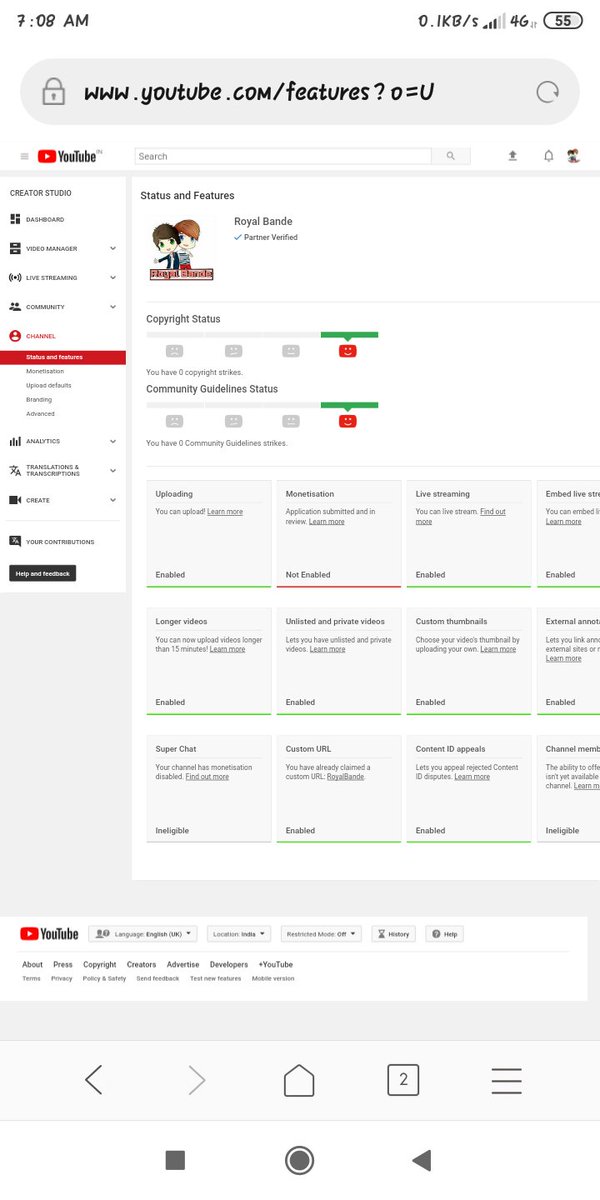Screen dimensions: 600x1200
Task: Click the Community people icon
Action: [15, 307]
